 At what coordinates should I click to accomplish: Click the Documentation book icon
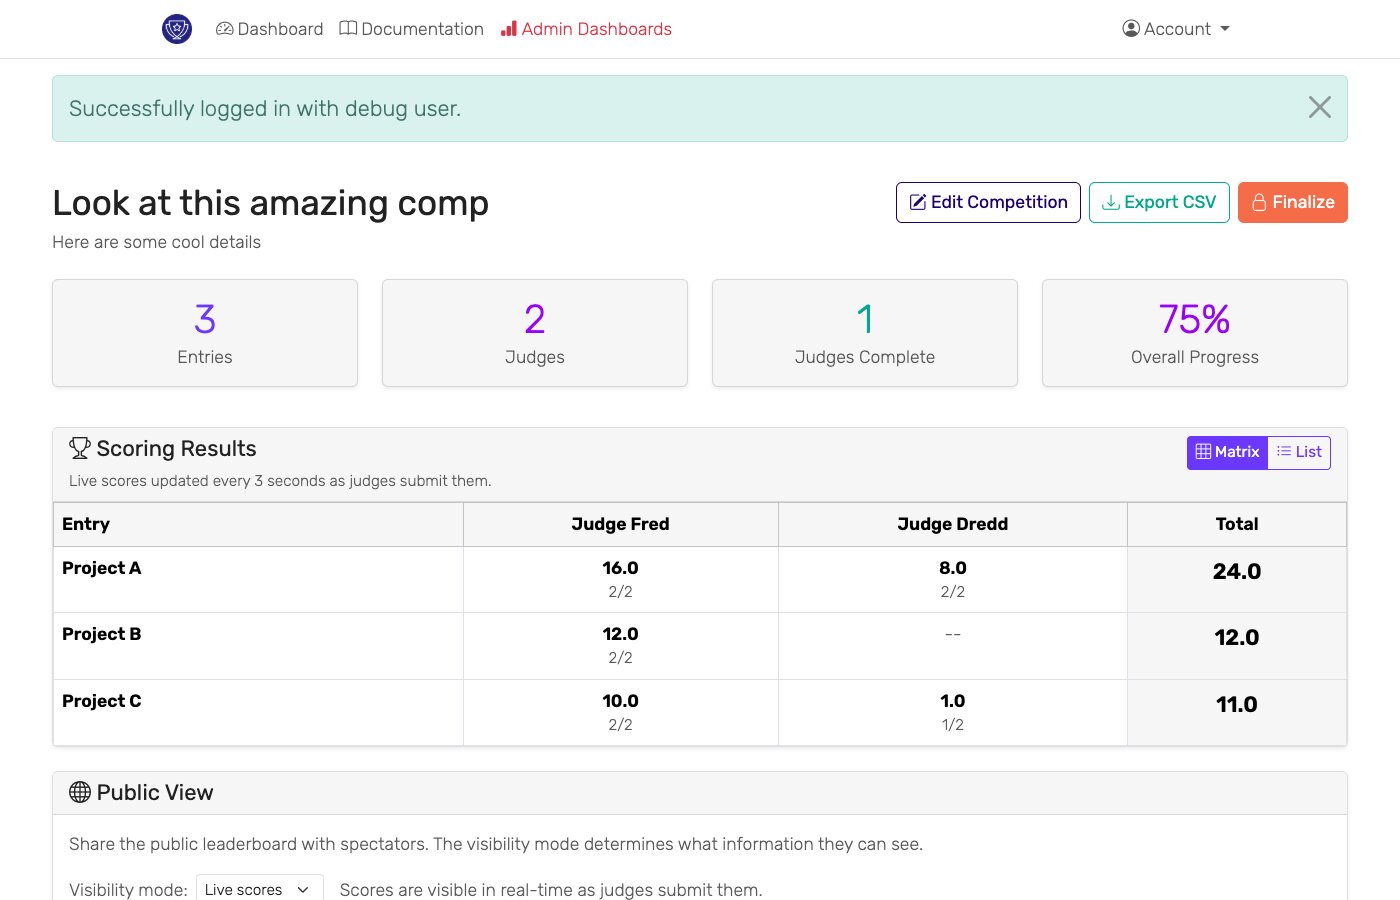[x=347, y=29]
